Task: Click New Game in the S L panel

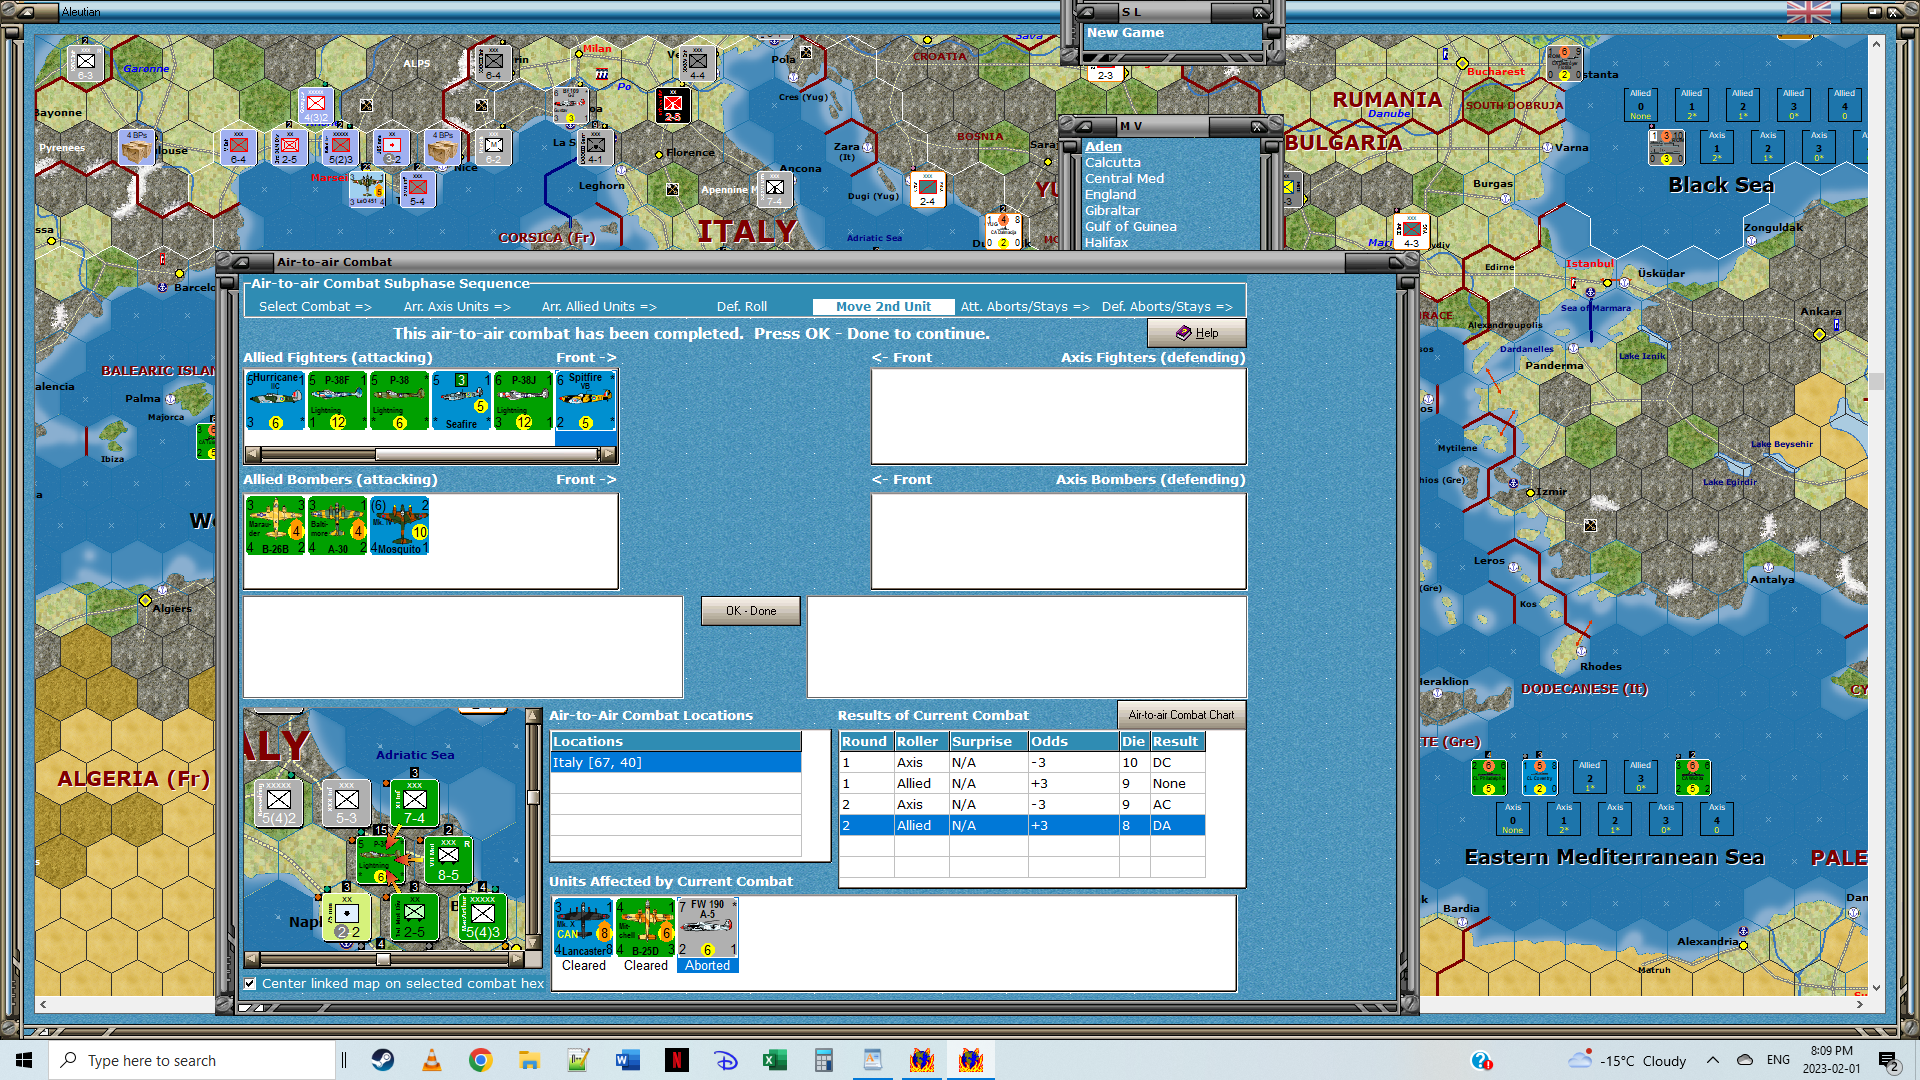Action: pyautogui.click(x=1125, y=33)
